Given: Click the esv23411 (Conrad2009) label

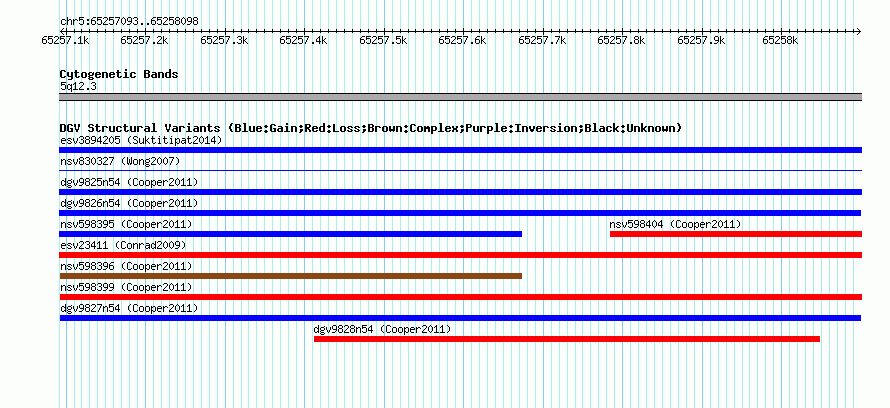Looking at the screenshot, I should [123, 245].
